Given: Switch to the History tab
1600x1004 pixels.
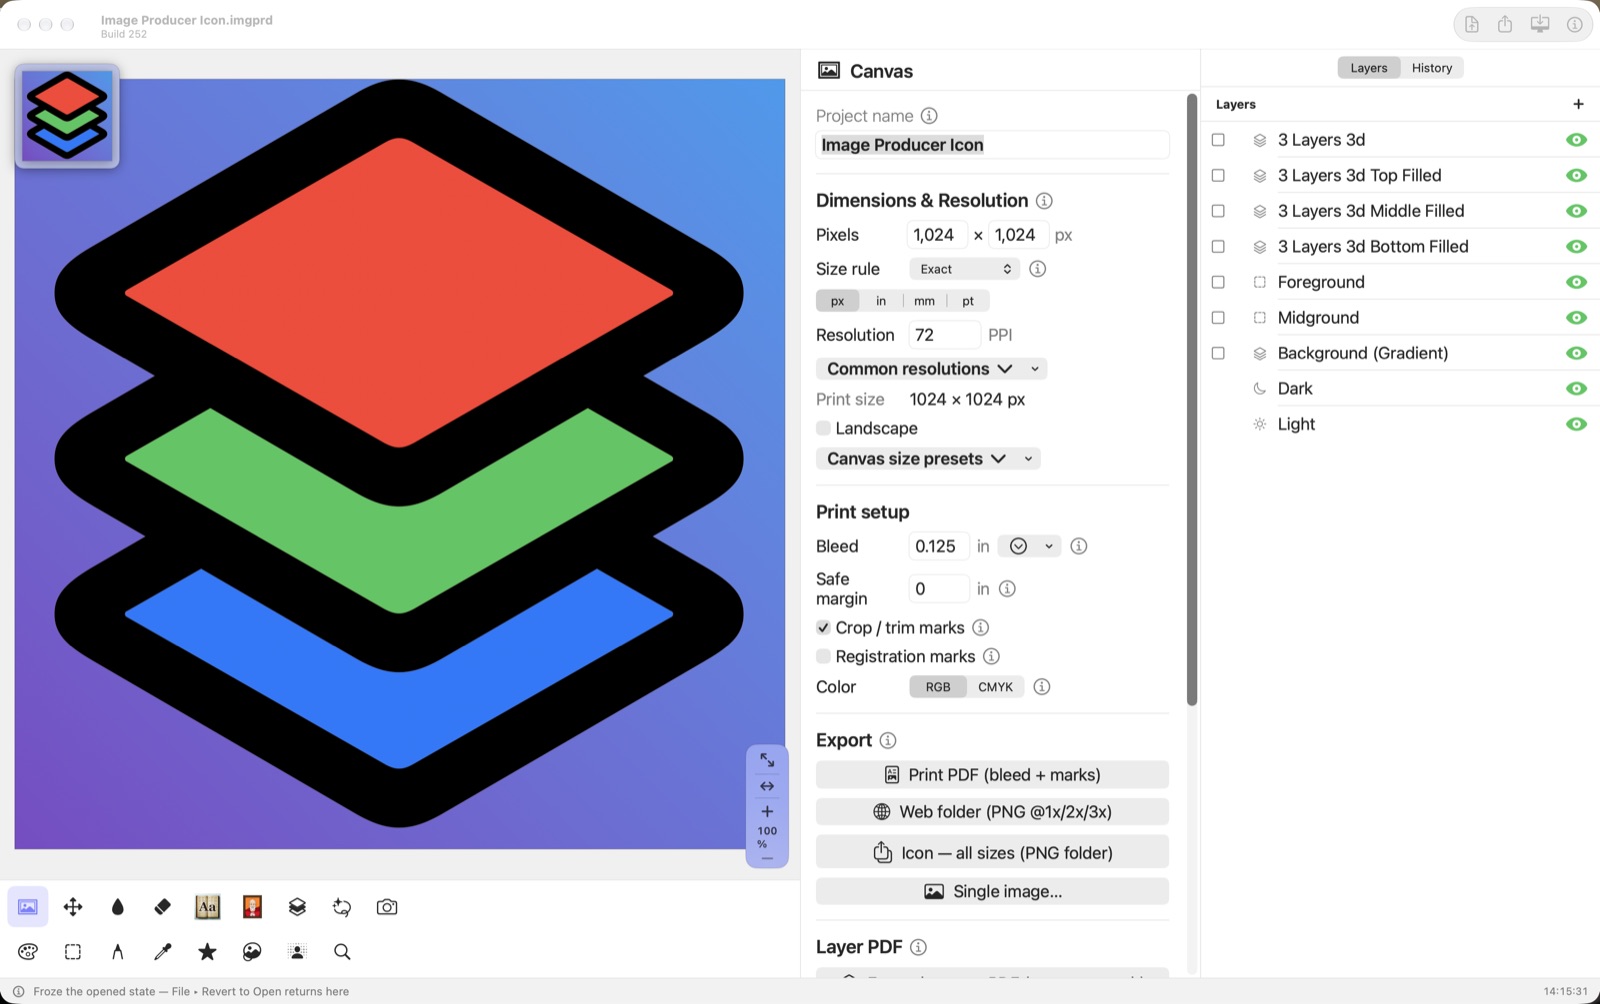Looking at the screenshot, I should tap(1431, 68).
